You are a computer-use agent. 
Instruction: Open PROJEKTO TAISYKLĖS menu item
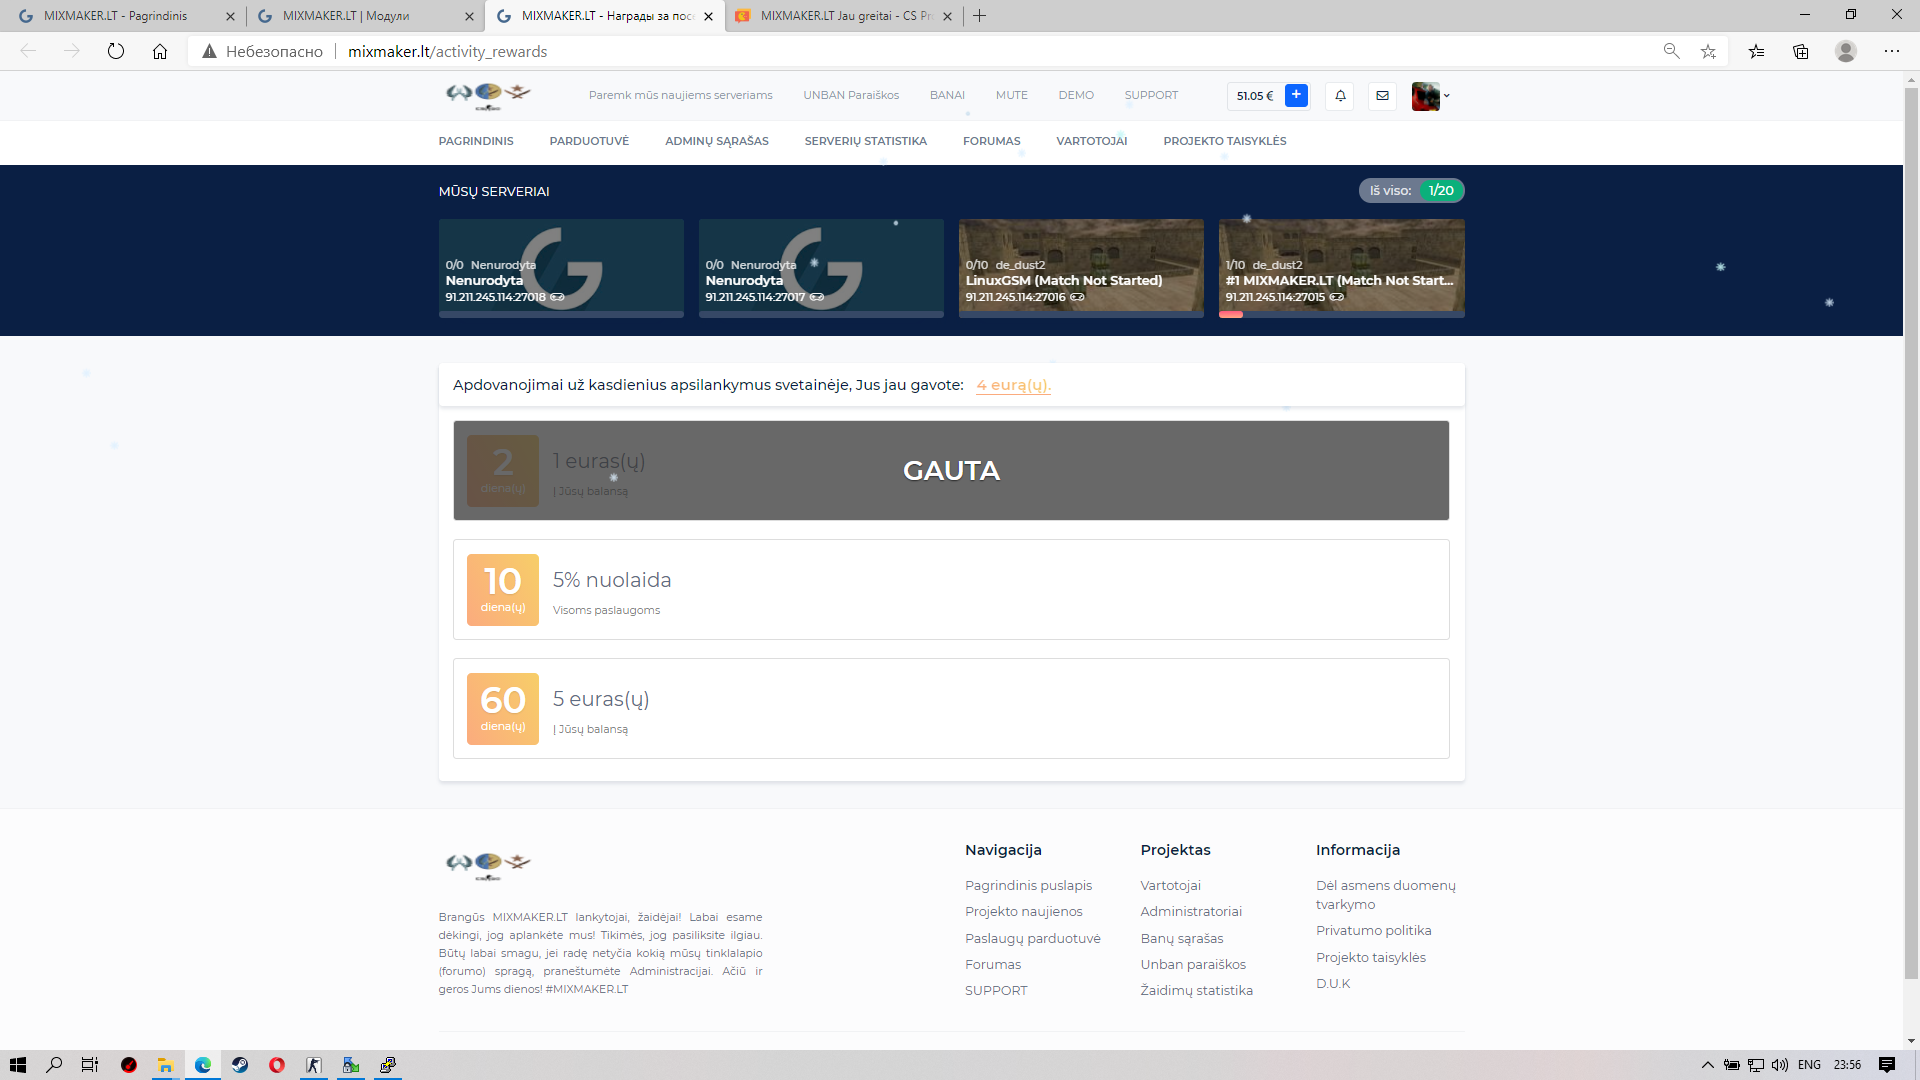click(x=1225, y=141)
